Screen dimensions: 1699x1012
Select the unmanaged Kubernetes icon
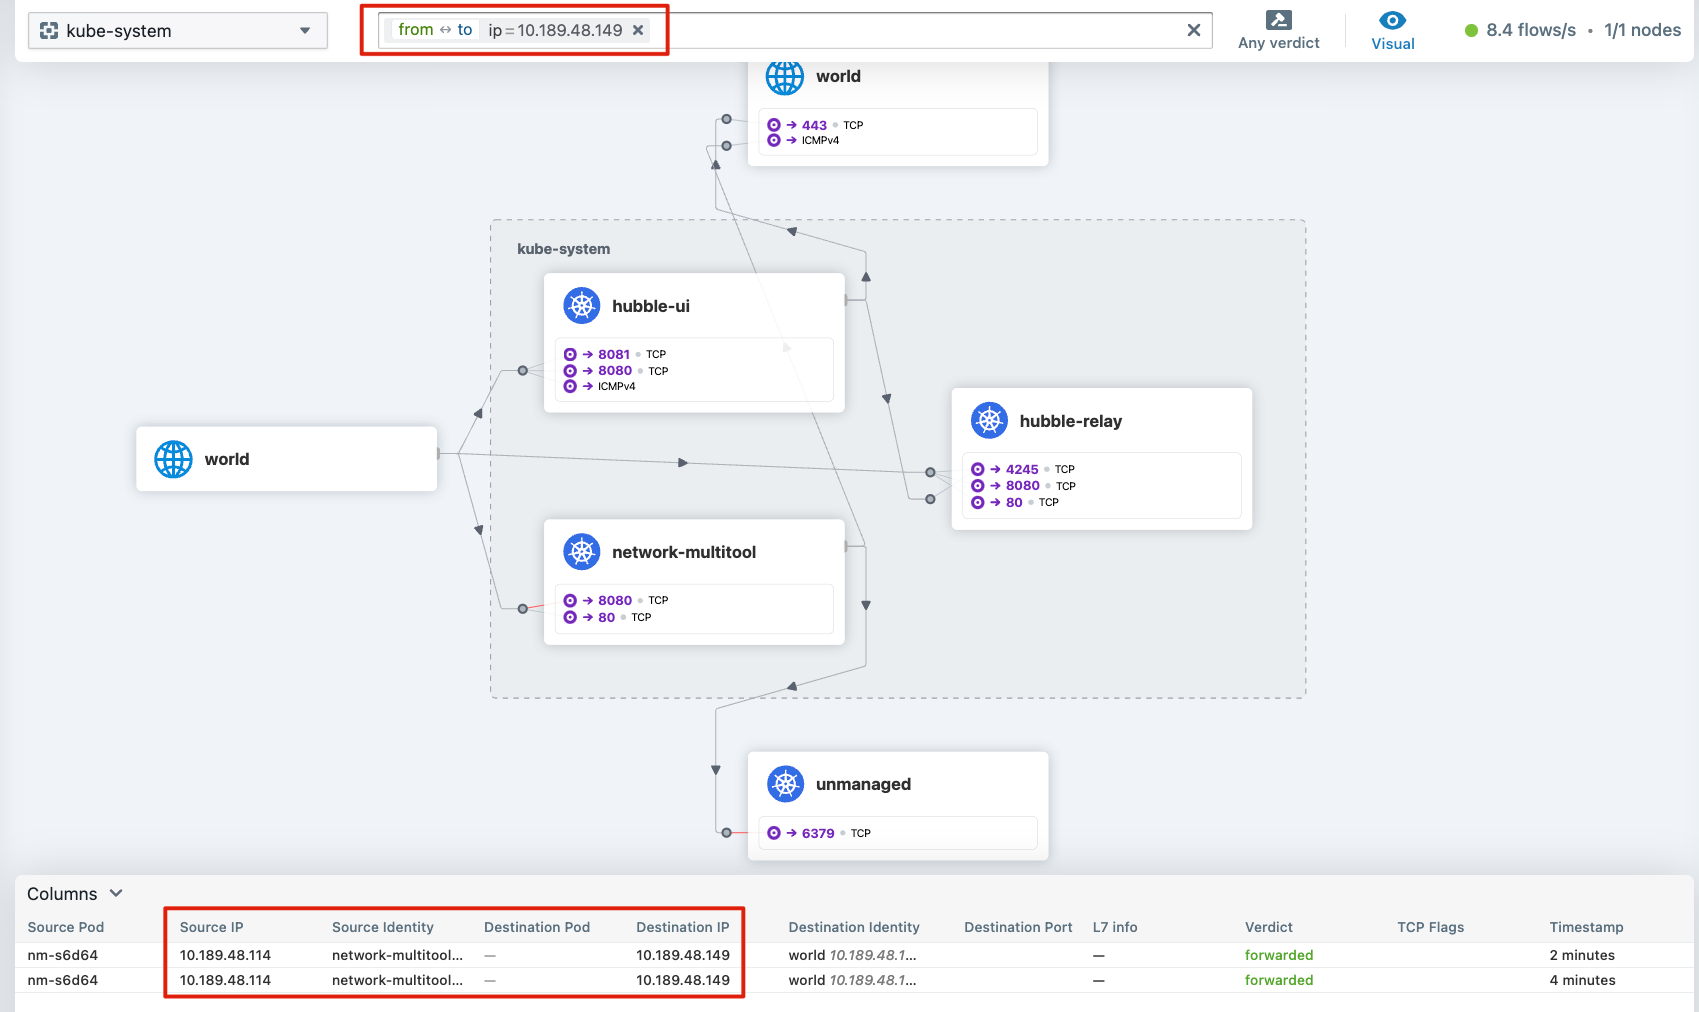click(785, 784)
